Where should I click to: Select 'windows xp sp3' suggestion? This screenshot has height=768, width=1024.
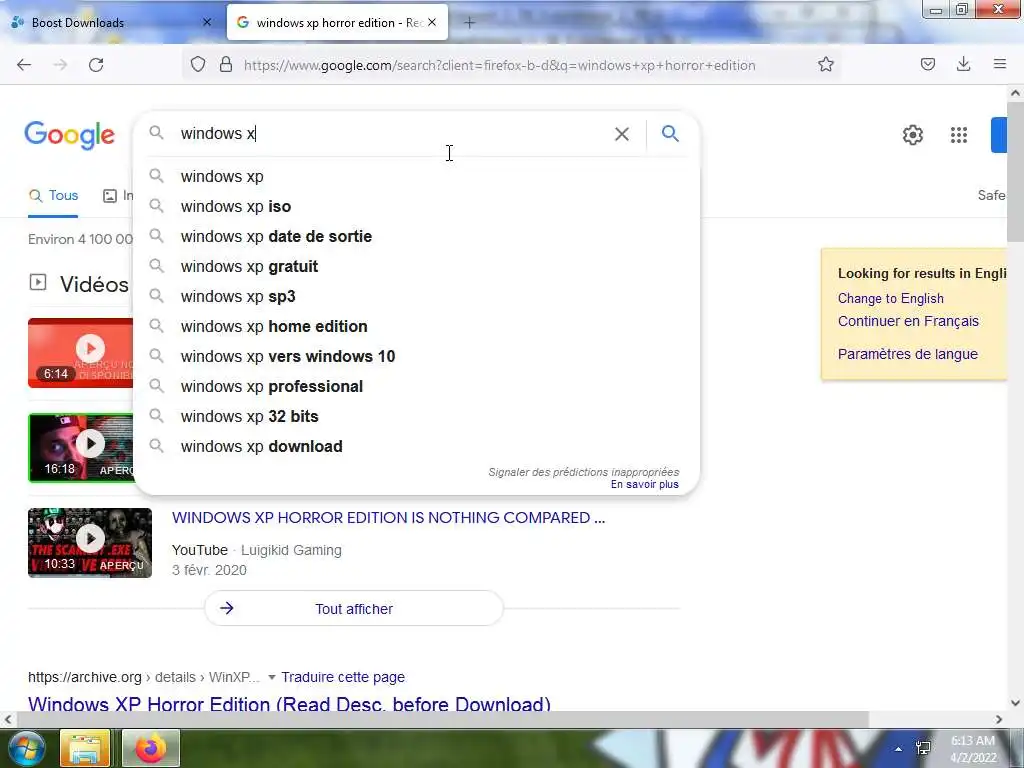[x=418, y=296]
